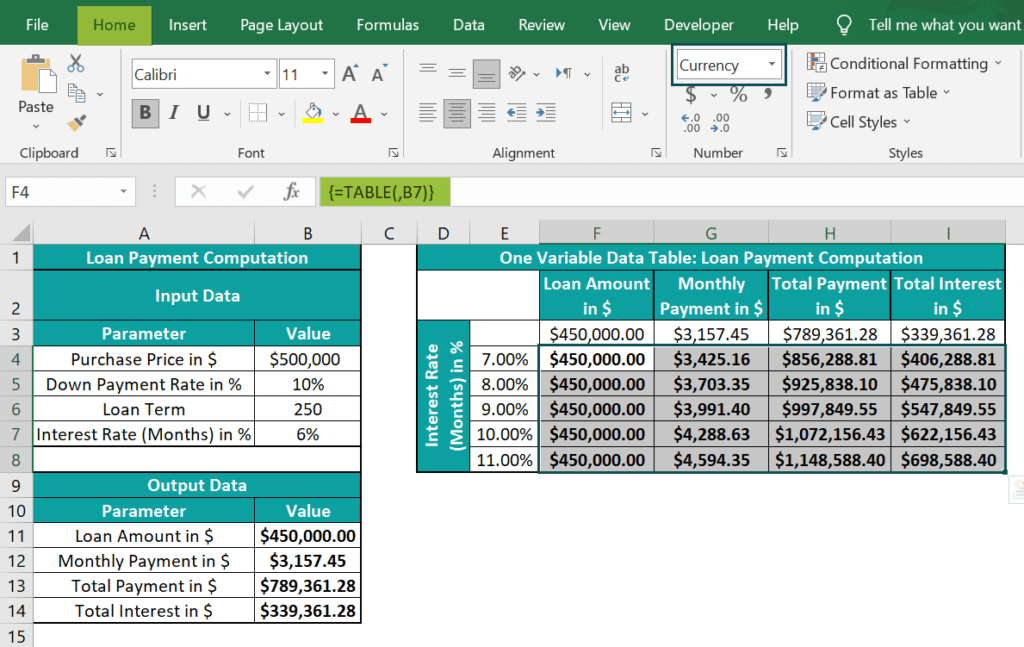Viewport: 1024px width, 647px height.
Task: Open the Developer ribbon tab
Action: [x=698, y=24]
